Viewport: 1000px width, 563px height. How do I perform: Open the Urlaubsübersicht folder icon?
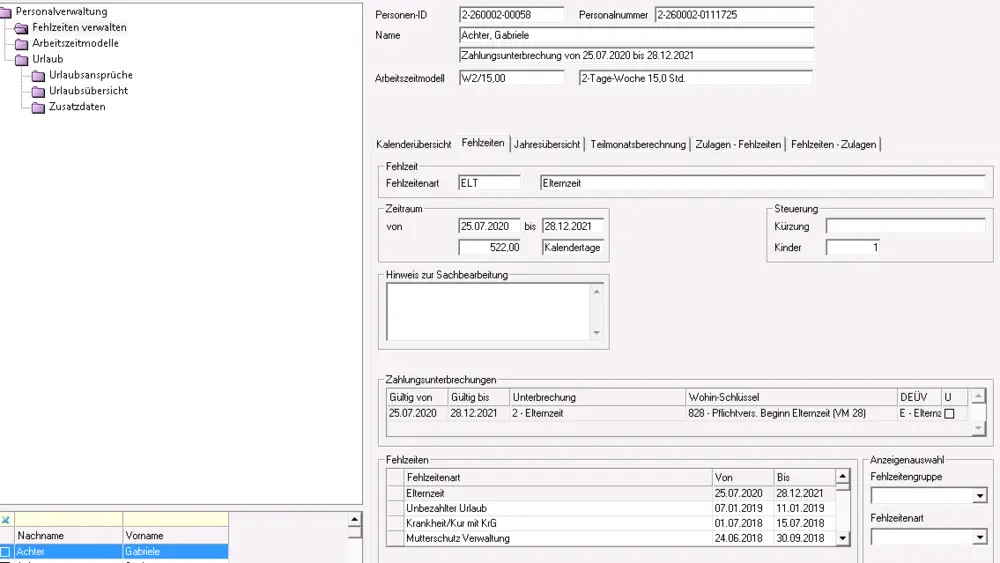click(38, 92)
